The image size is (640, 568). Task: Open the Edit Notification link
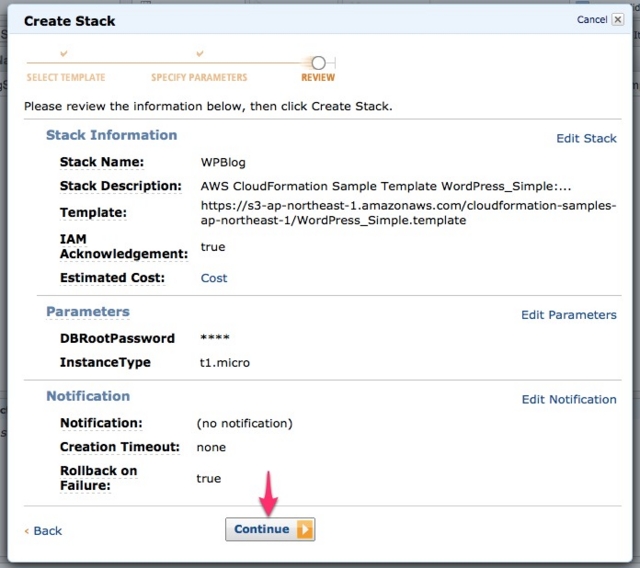point(569,399)
